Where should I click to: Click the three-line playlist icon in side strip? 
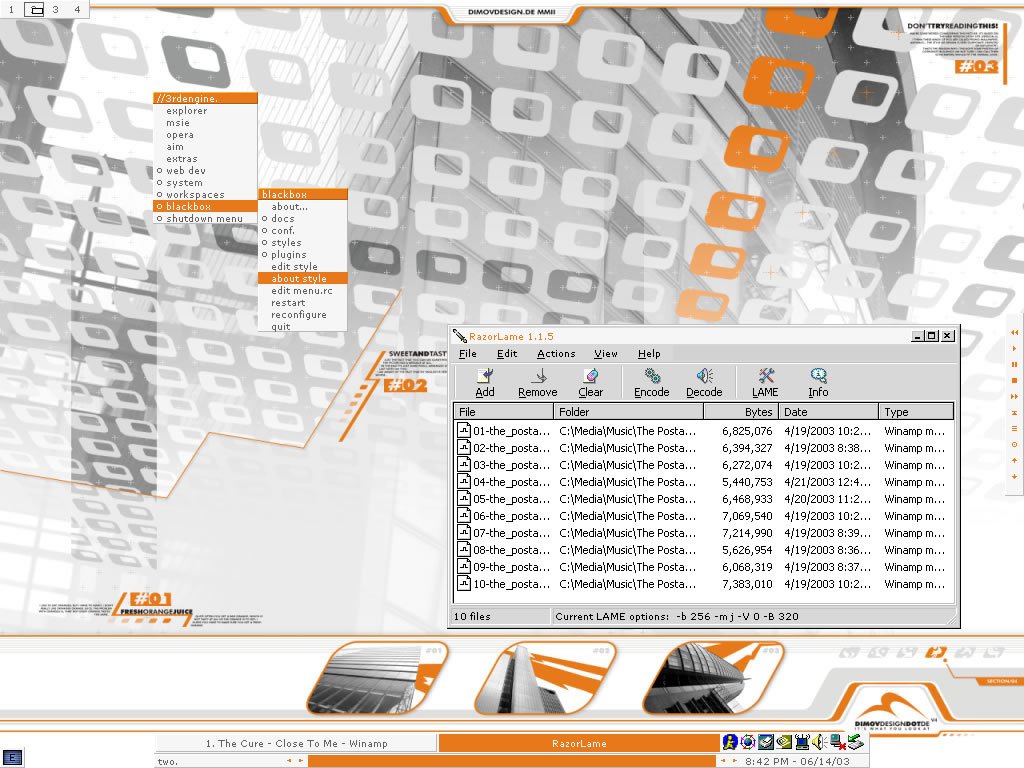click(x=1014, y=428)
